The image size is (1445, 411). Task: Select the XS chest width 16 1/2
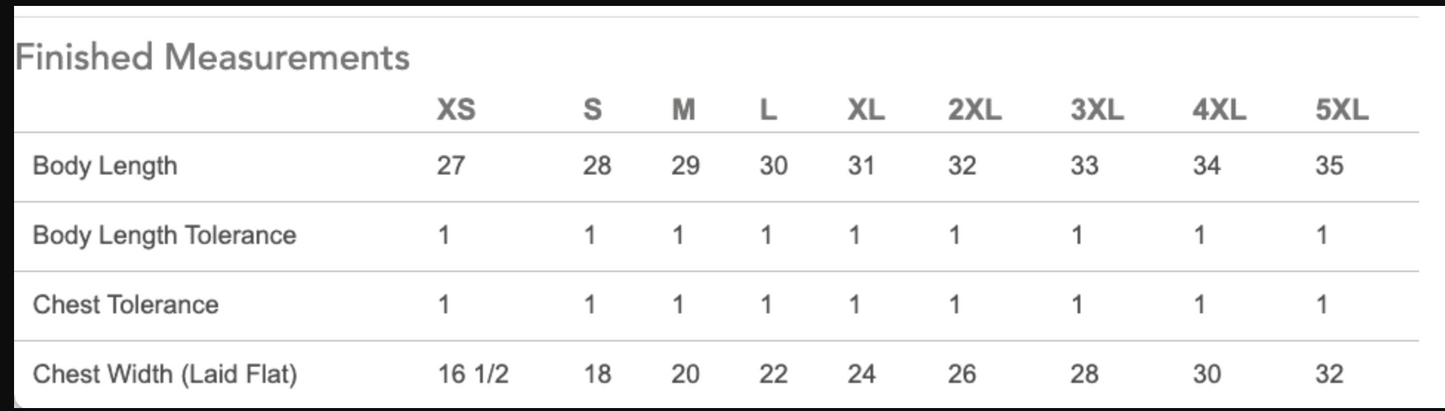point(473,375)
